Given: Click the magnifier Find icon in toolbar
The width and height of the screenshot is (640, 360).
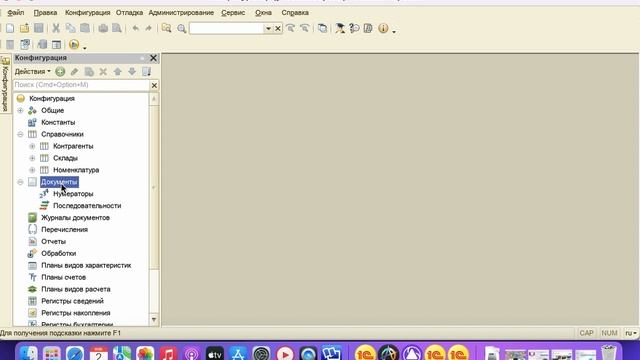Looking at the screenshot, I should [x=182, y=28].
